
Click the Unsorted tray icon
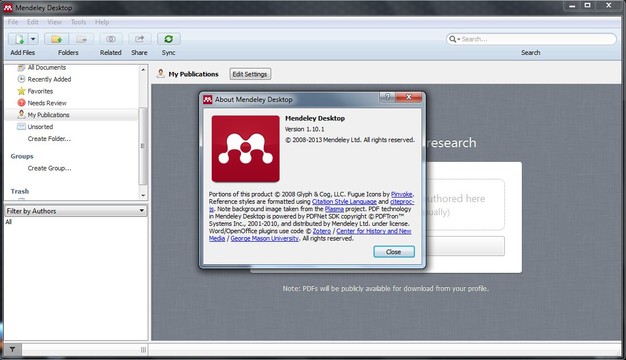22,127
